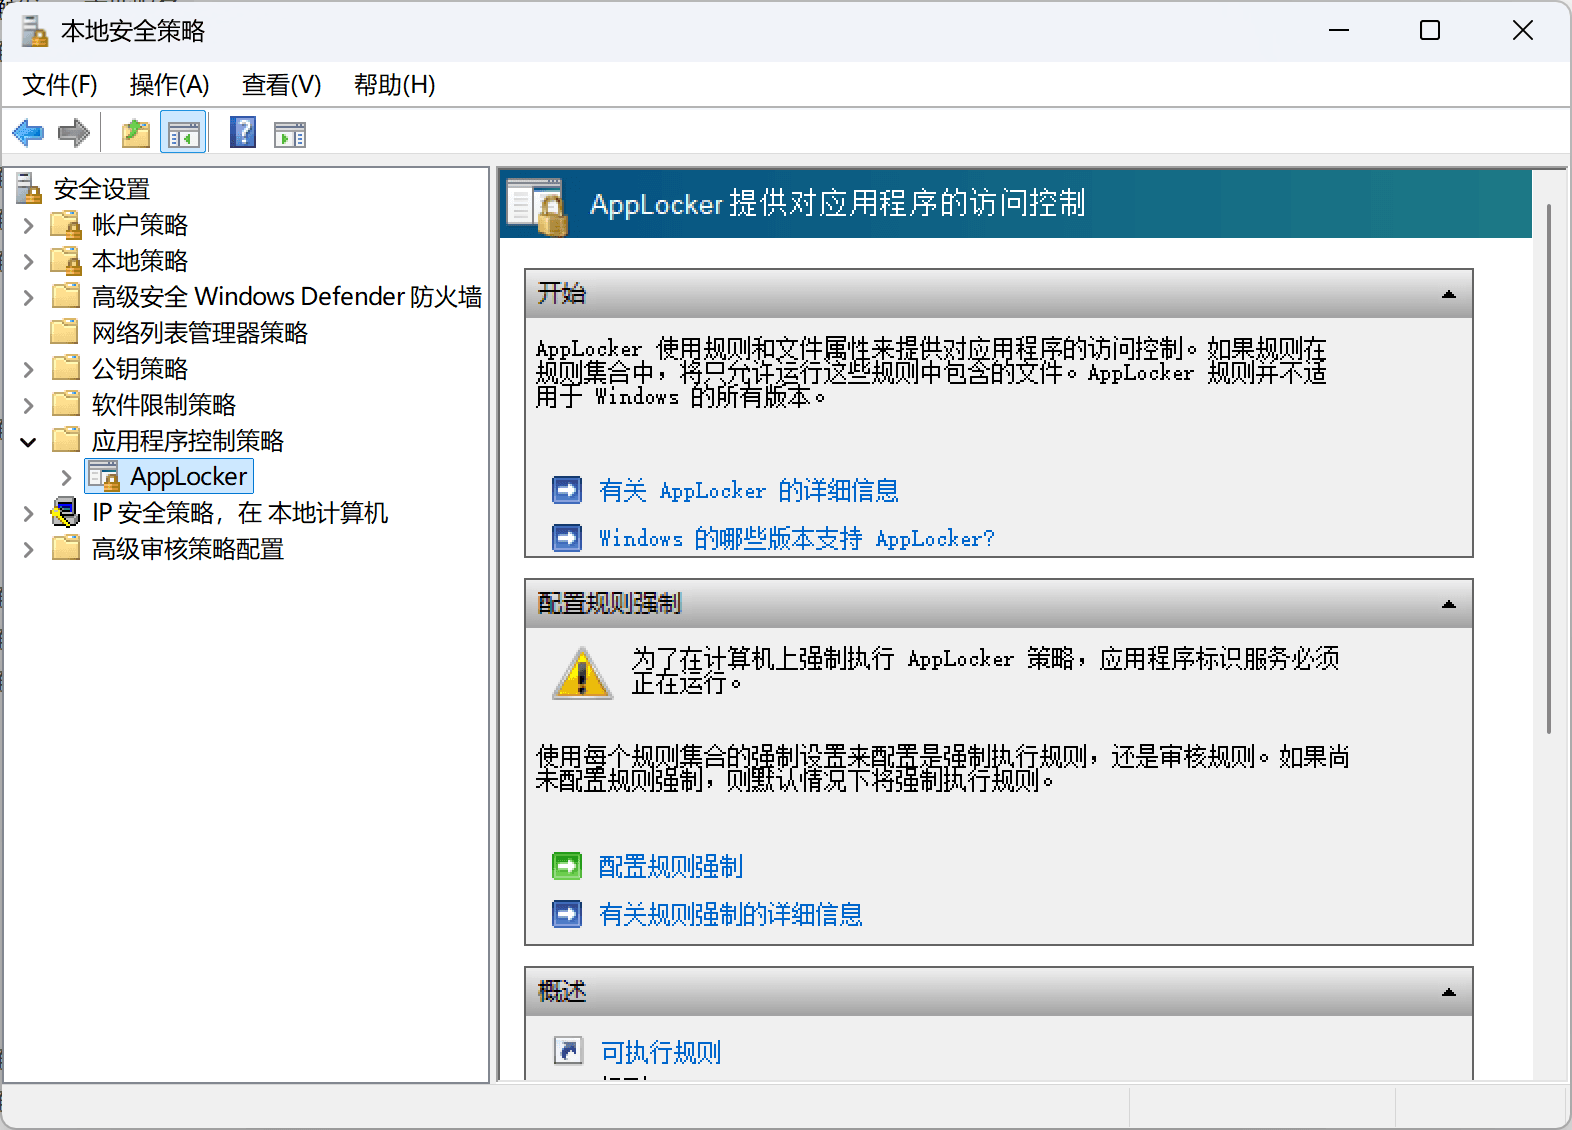Click the Up one level folder icon

(135, 133)
